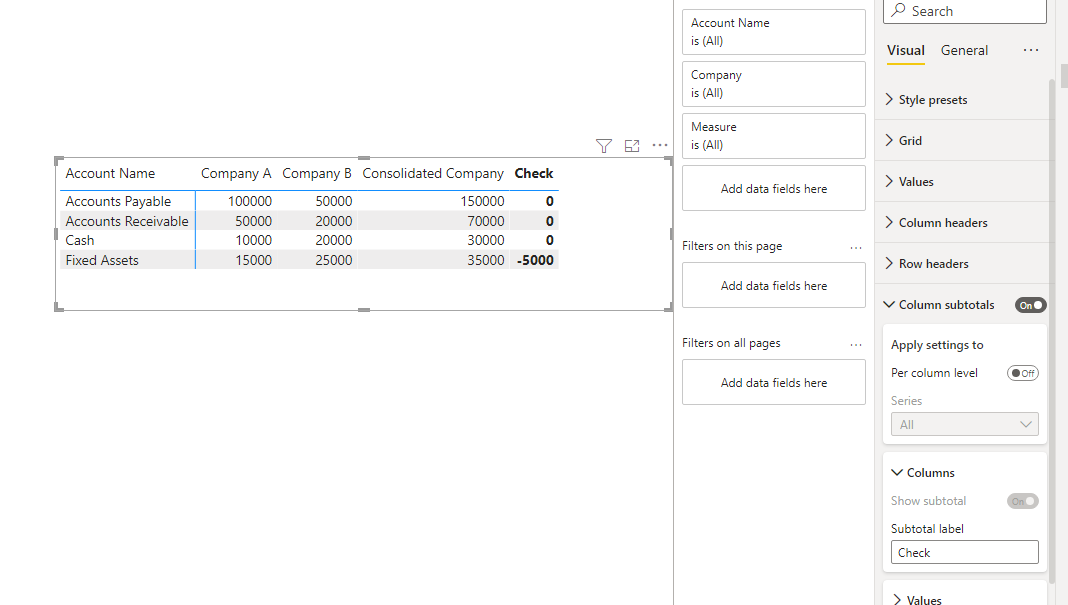Switch to the General tab
Screen dimensions: 1068x605
(964, 50)
